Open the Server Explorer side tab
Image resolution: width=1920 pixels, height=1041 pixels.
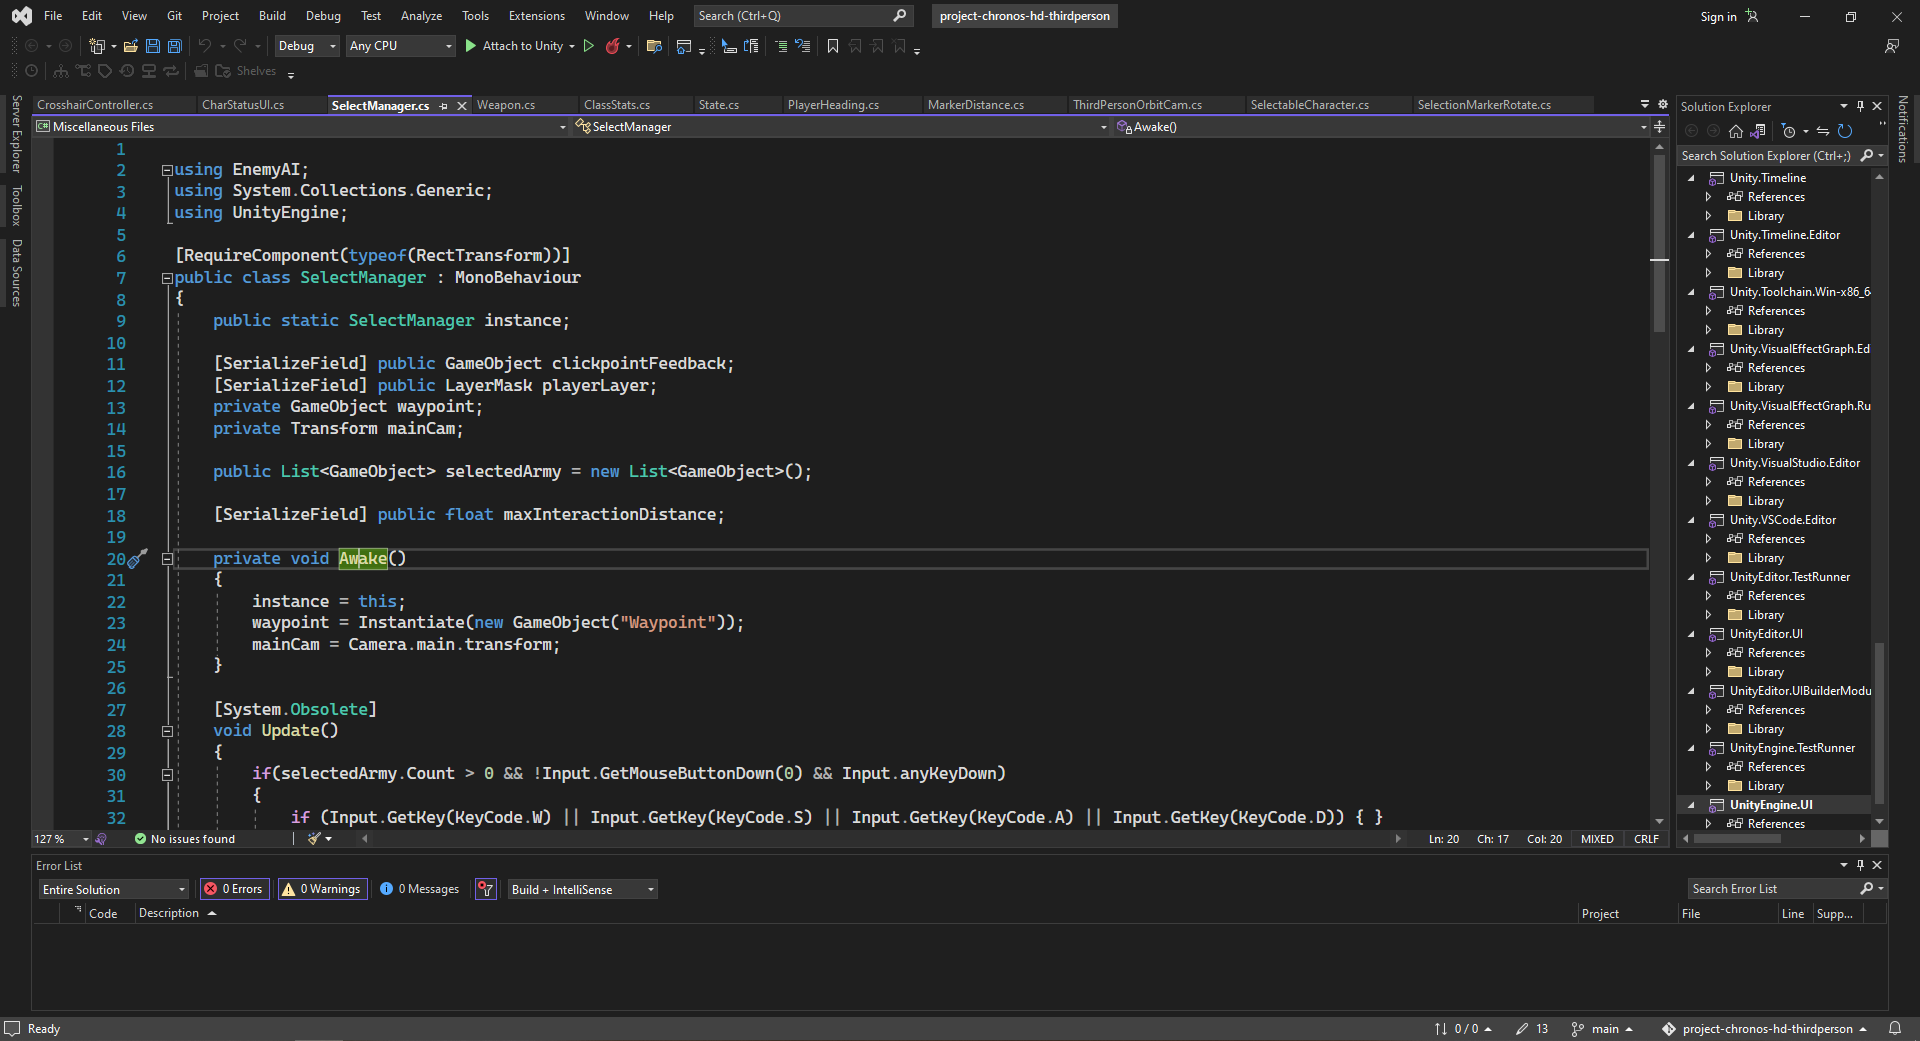tap(16, 133)
